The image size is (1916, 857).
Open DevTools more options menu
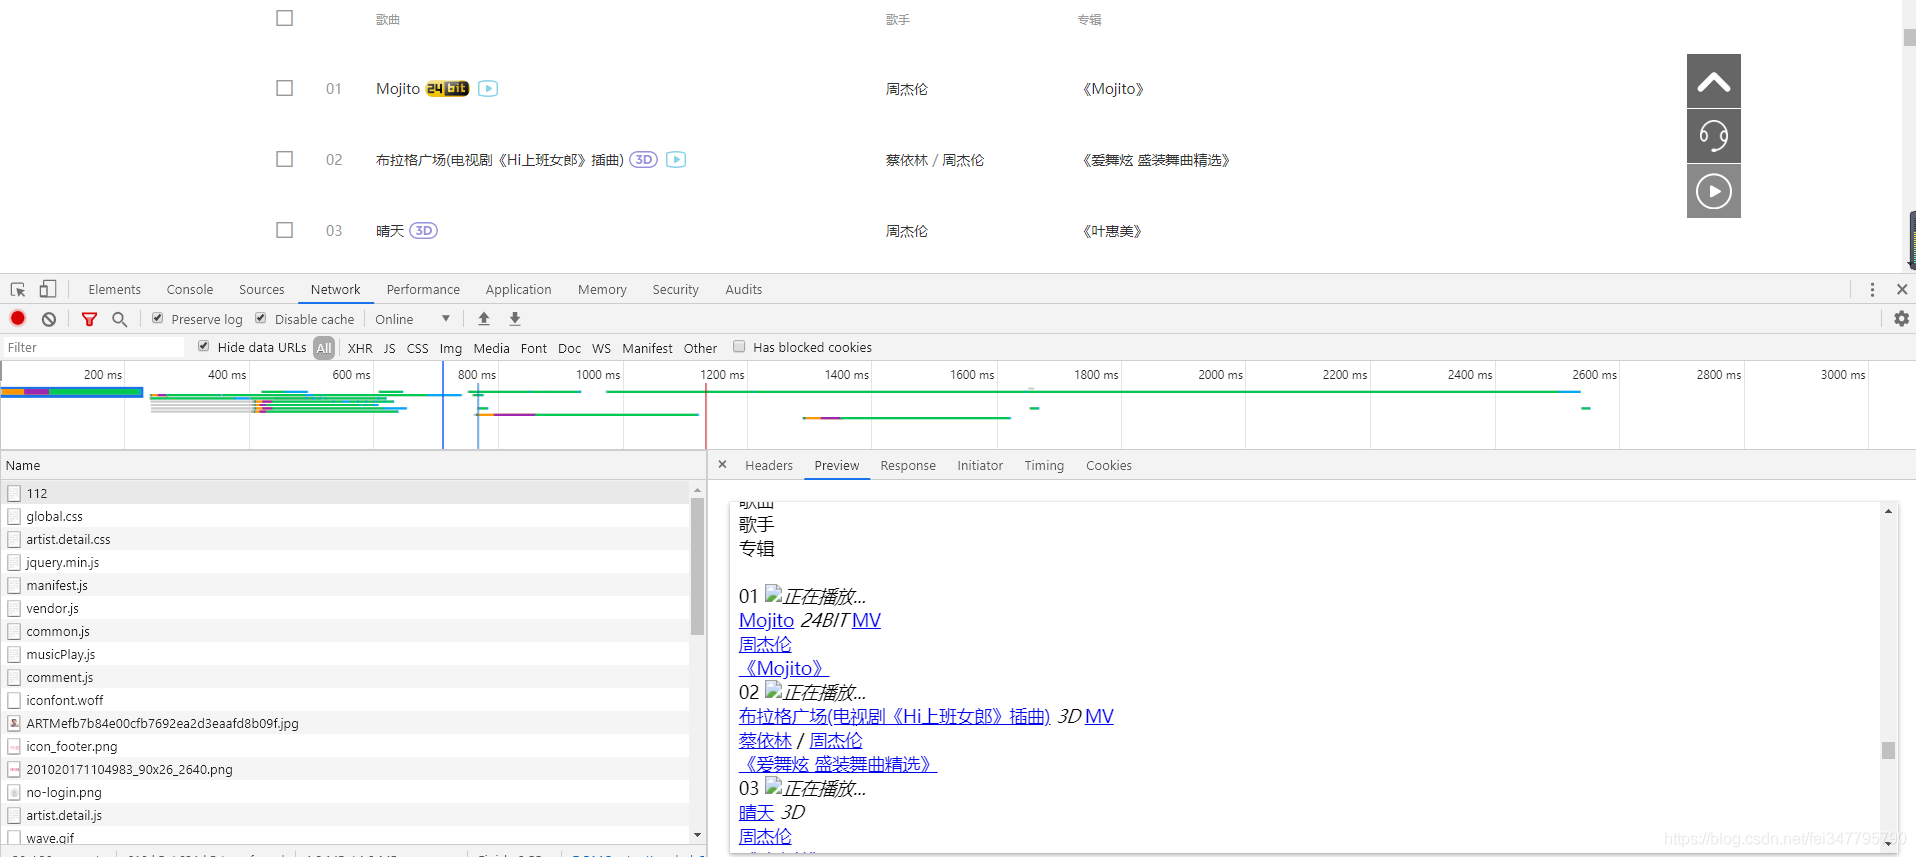[x=1872, y=289]
